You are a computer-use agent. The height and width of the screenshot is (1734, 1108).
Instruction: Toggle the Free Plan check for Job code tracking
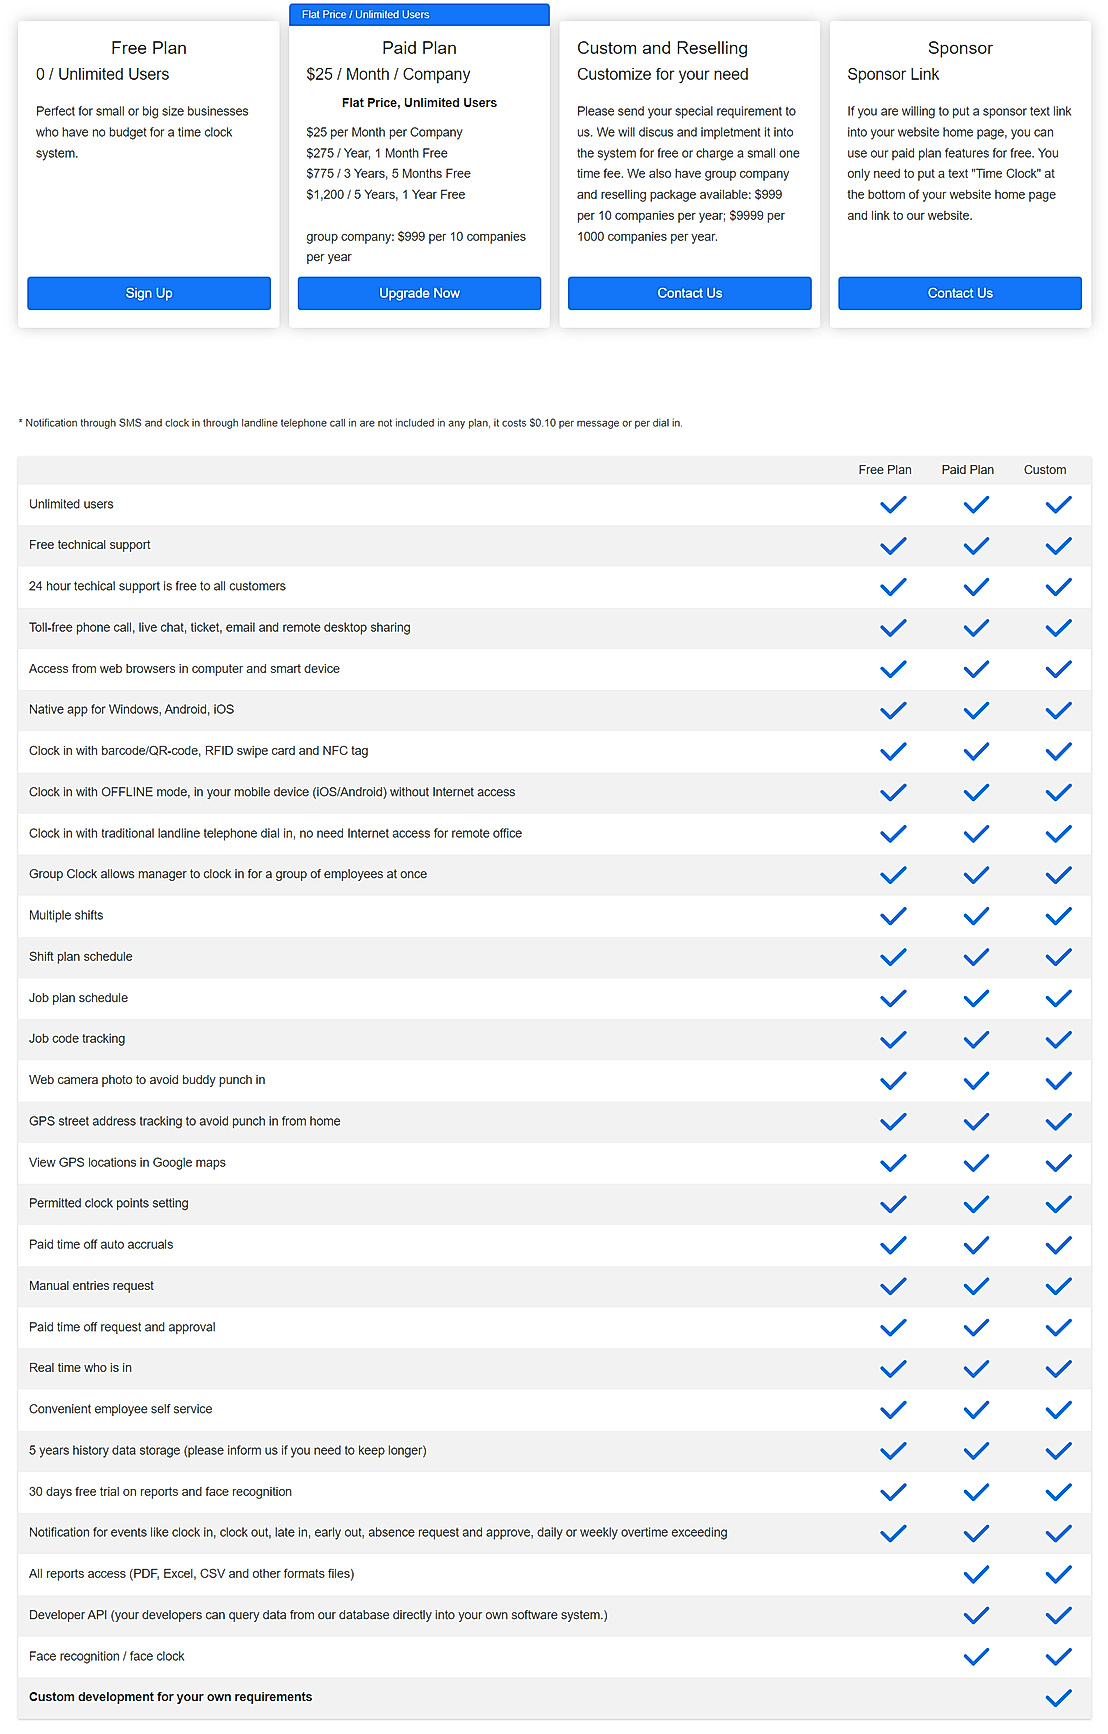pos(891,1039)
